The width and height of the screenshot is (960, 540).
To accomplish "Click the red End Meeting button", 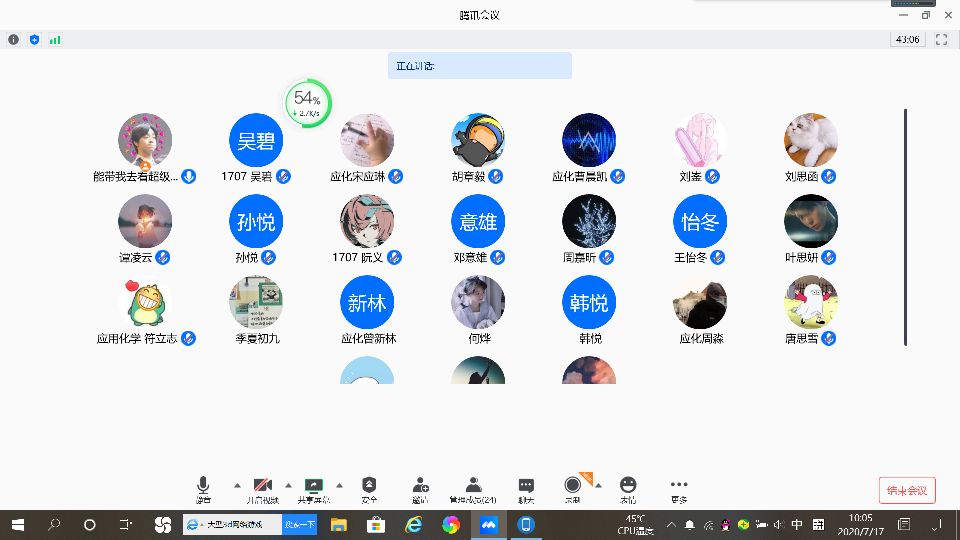I will (907, 490).
